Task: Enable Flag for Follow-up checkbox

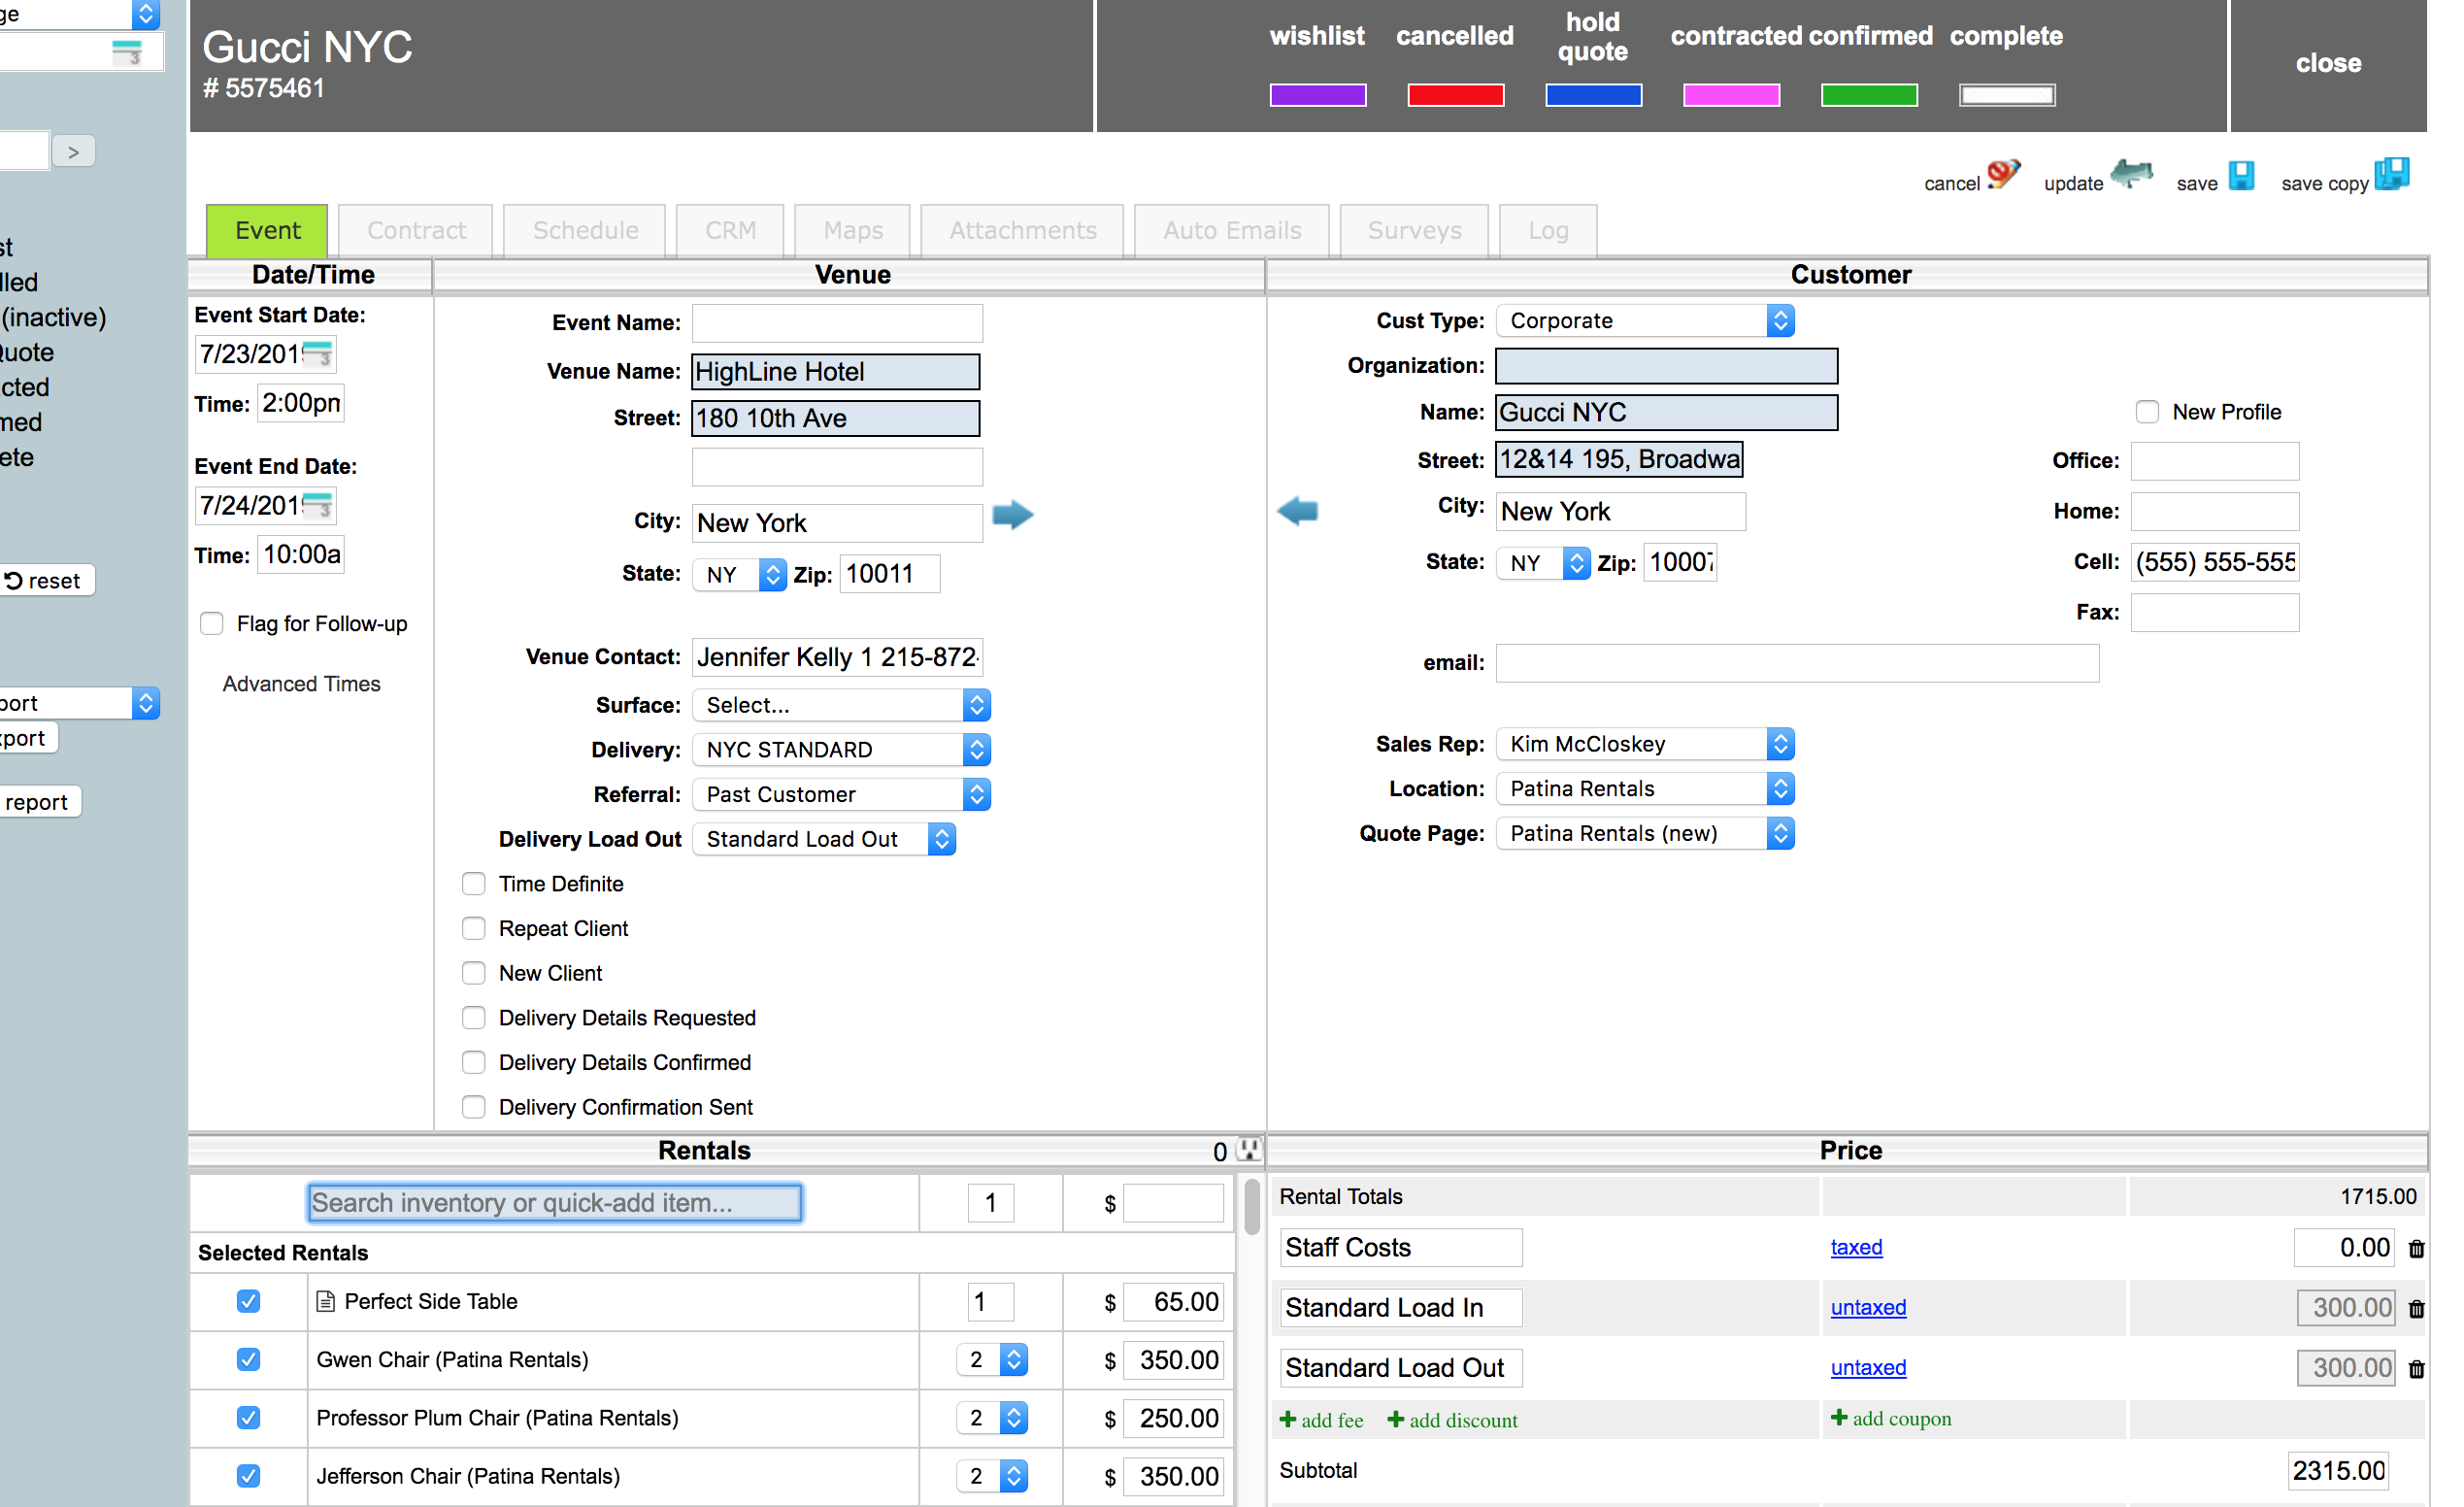Action: [x=212, y=624]
